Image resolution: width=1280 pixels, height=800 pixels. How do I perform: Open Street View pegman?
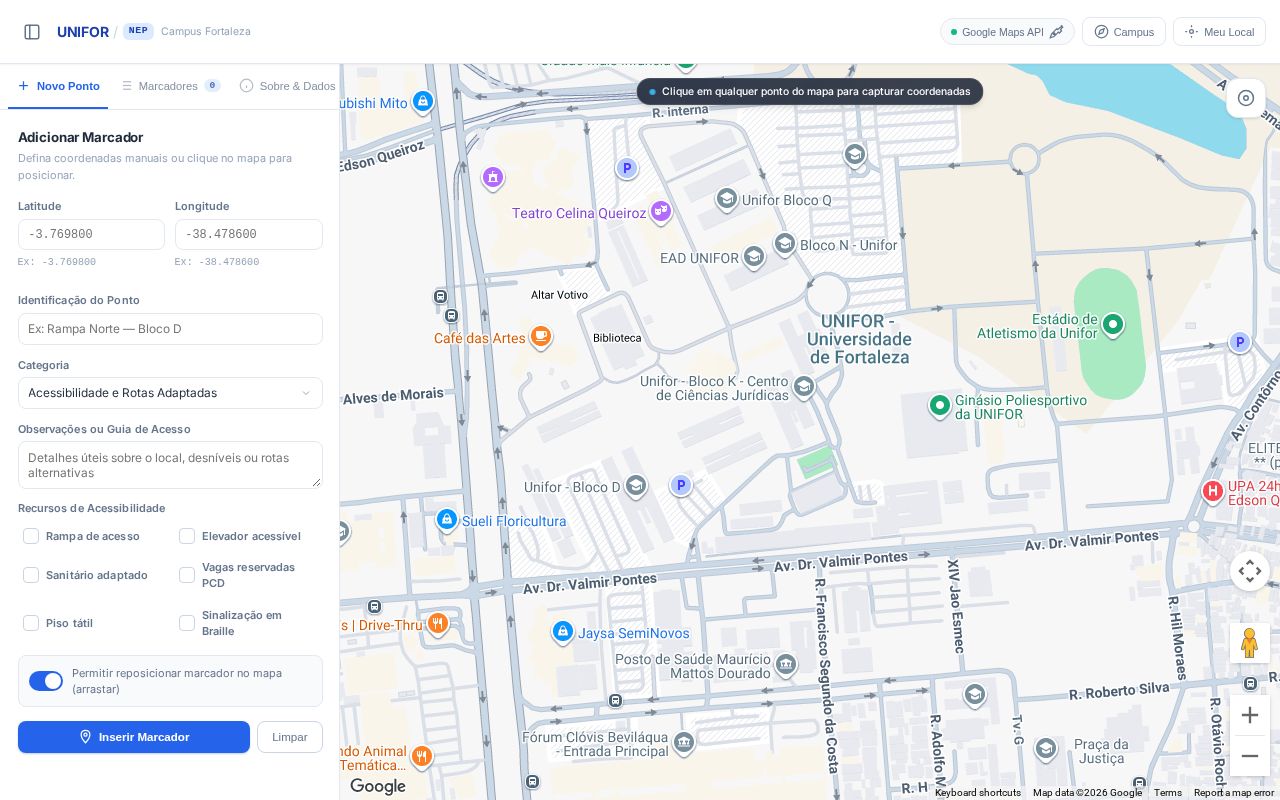(1249, 643)
